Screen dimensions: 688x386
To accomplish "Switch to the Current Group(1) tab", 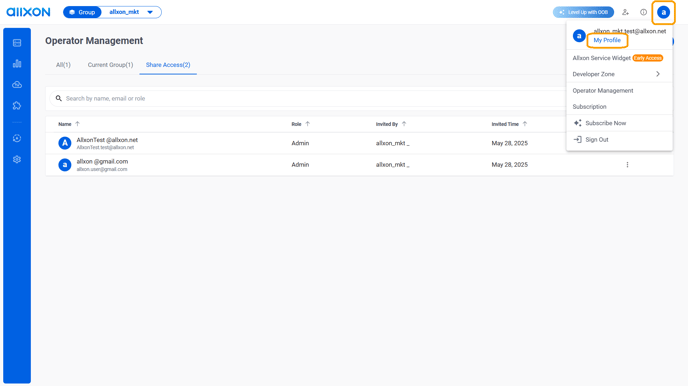I will [x=110, y=65].
